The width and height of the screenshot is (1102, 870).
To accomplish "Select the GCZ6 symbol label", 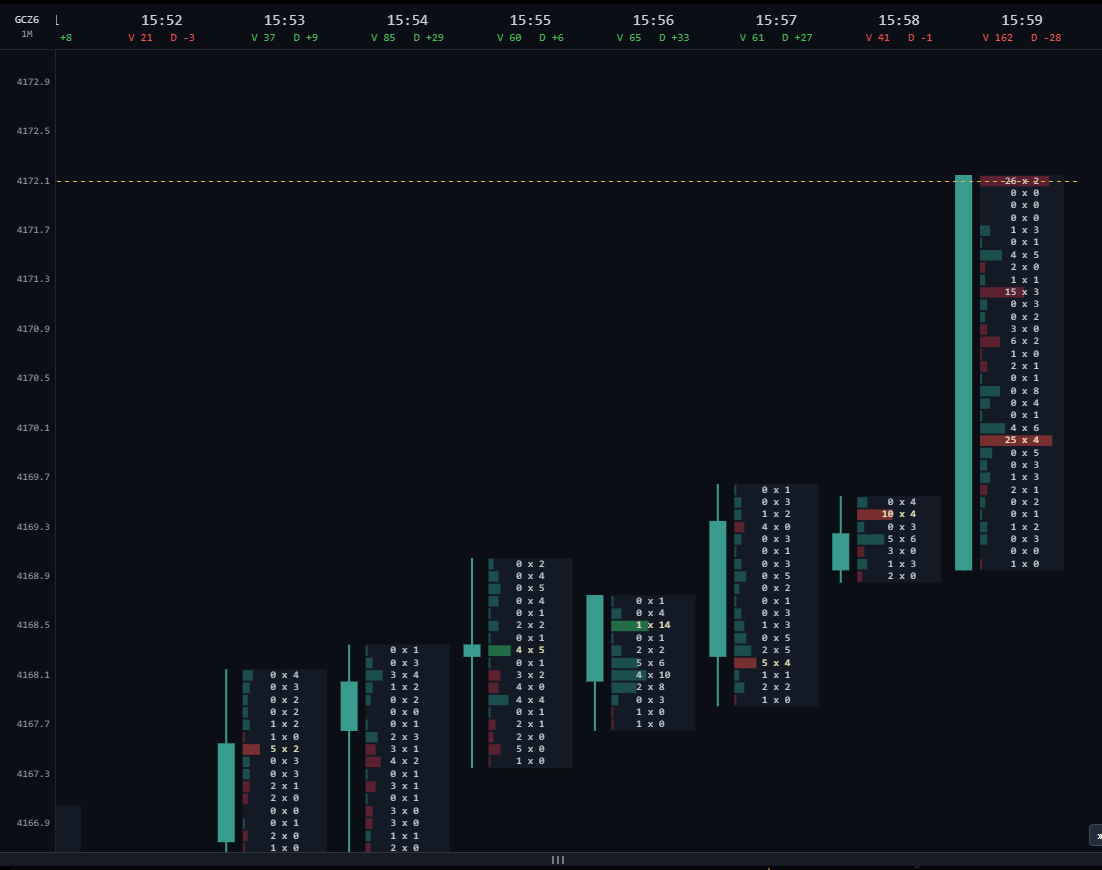I will 27,20.
